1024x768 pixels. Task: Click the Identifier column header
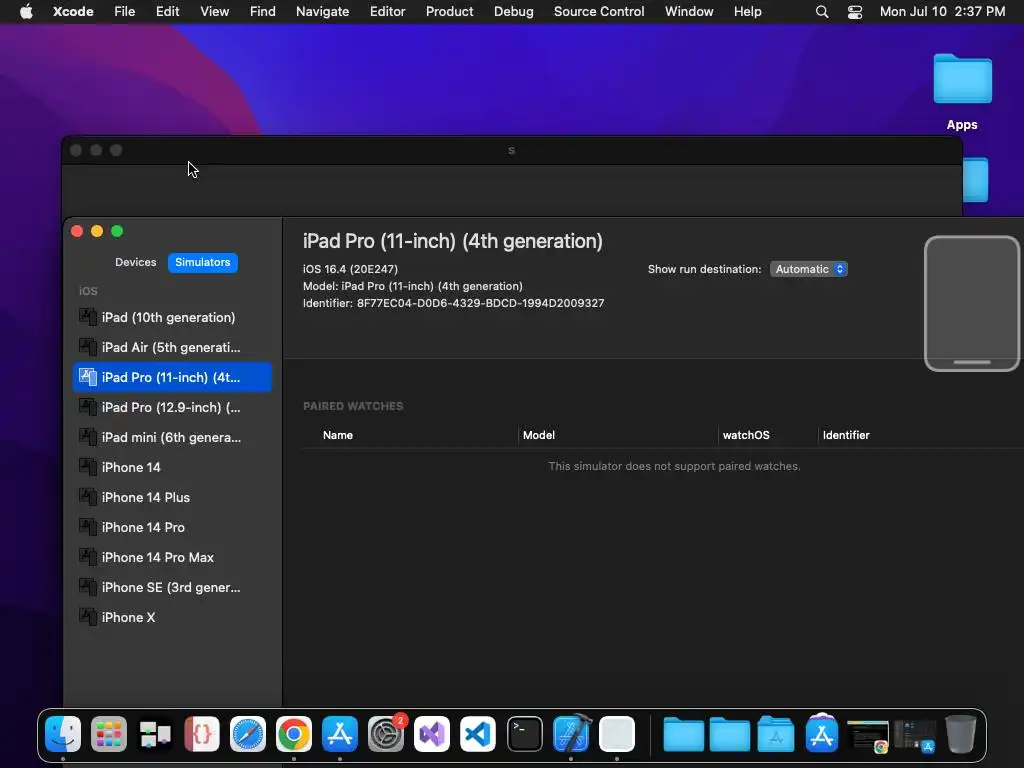(x=846, y=435)
